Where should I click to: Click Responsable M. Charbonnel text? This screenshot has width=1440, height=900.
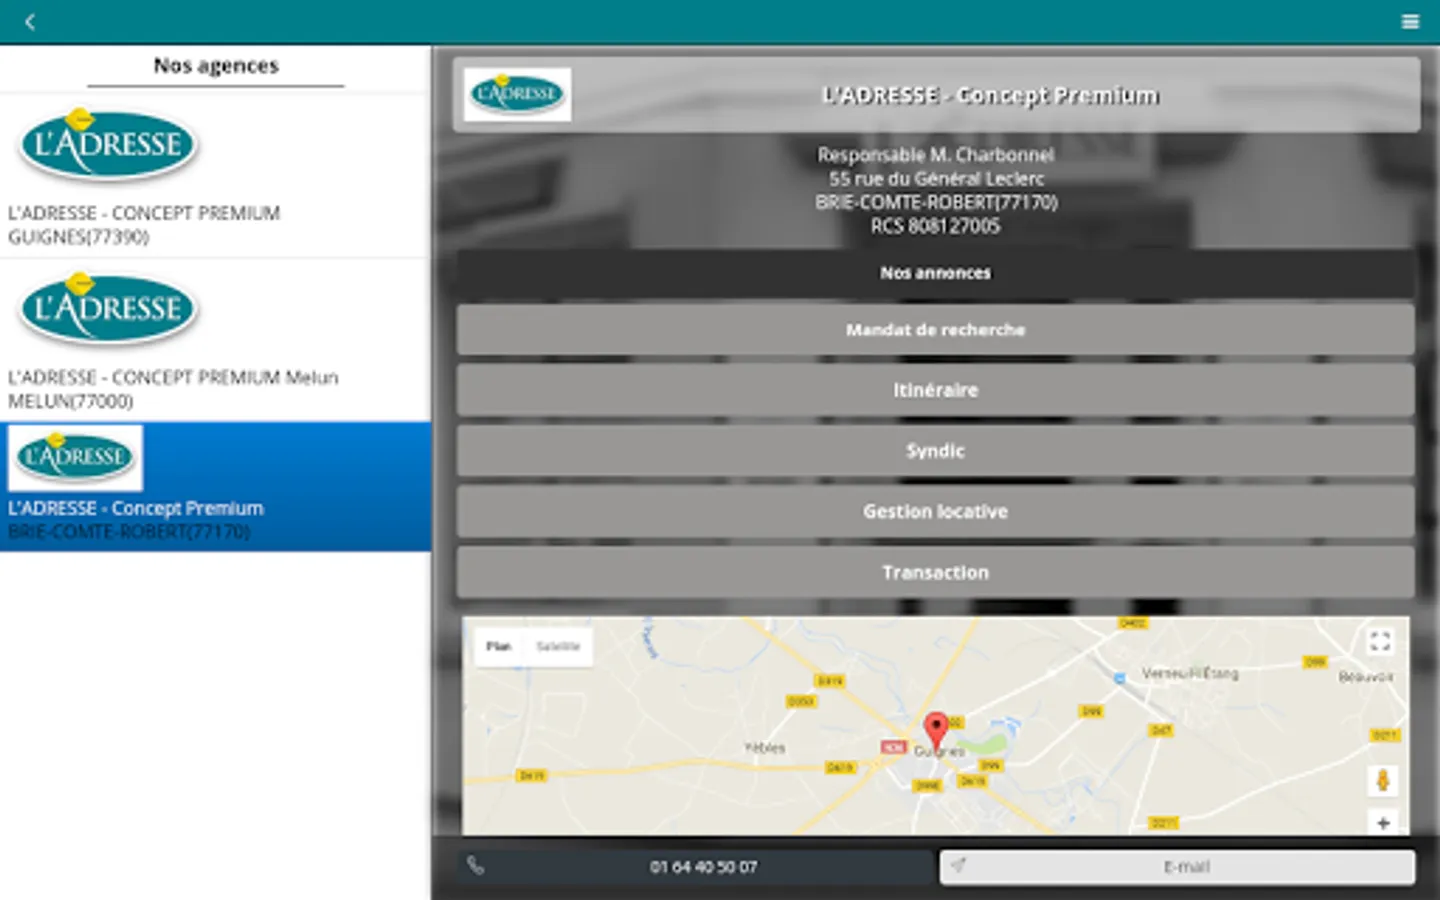pos(936,155)
